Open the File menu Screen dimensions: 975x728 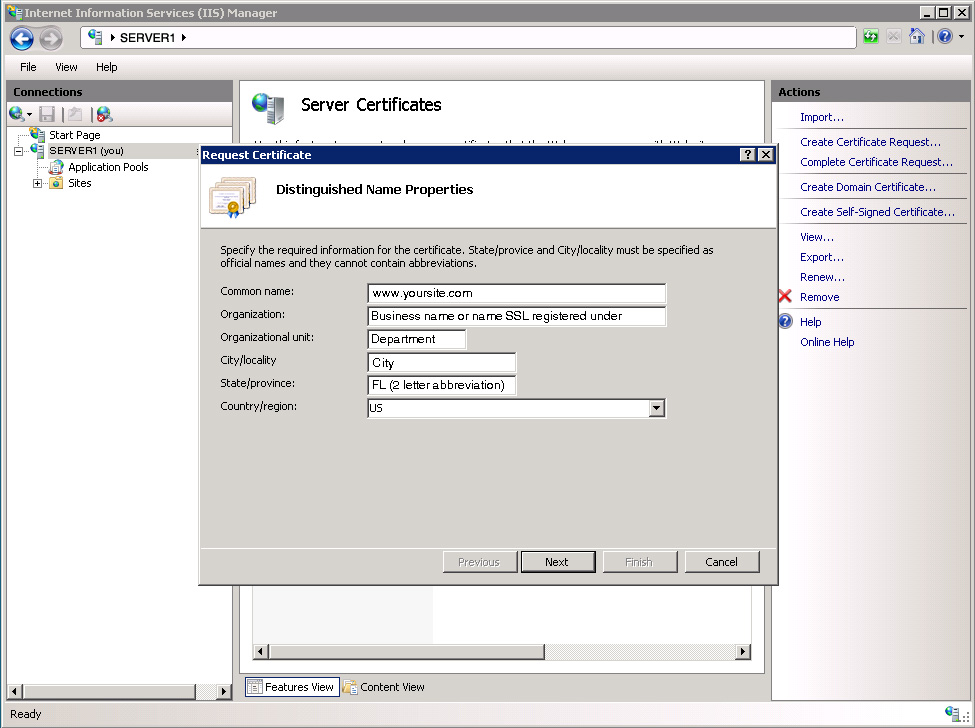pos(28,67)
